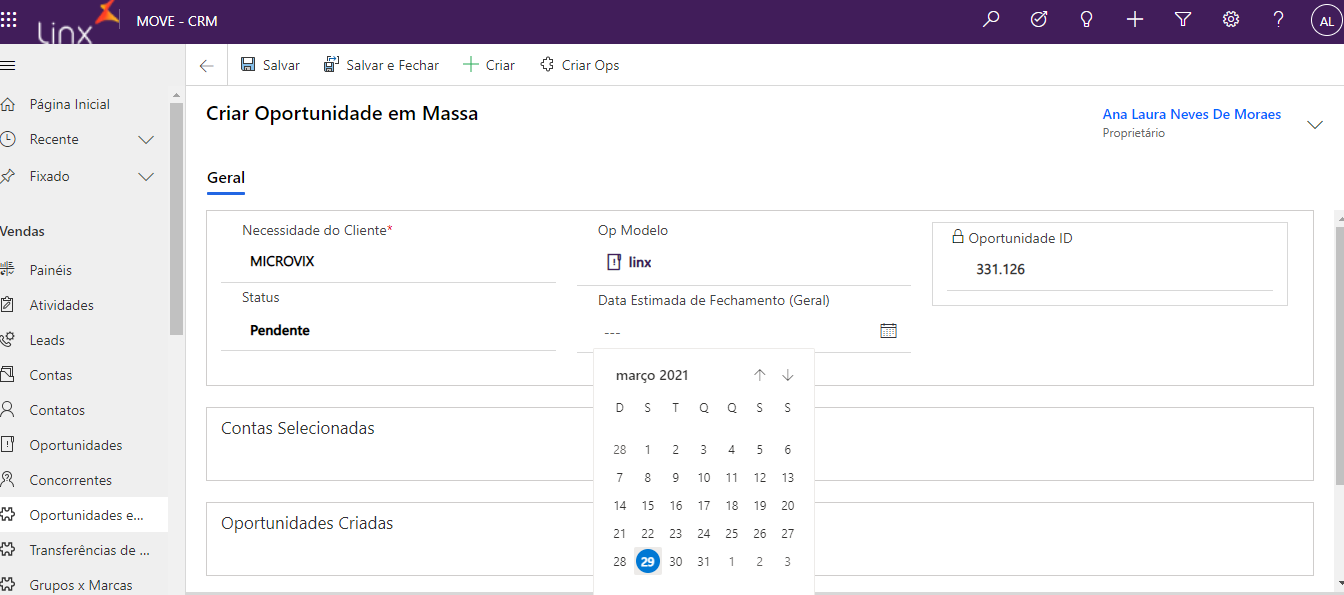This screenshot has width=1344, height=595.
Task: Select the Geral tab
Action: pyautogui.click(x=226, y=178)
